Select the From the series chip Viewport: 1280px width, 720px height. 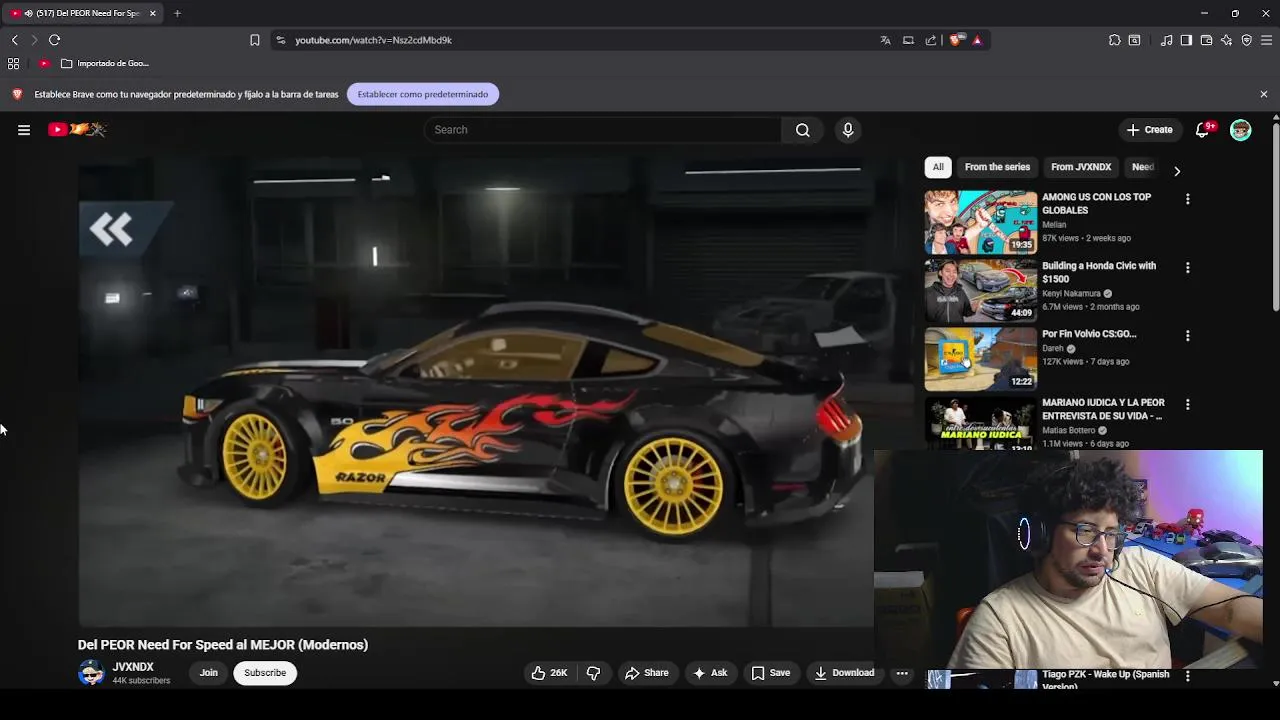(x=997, y=167)
